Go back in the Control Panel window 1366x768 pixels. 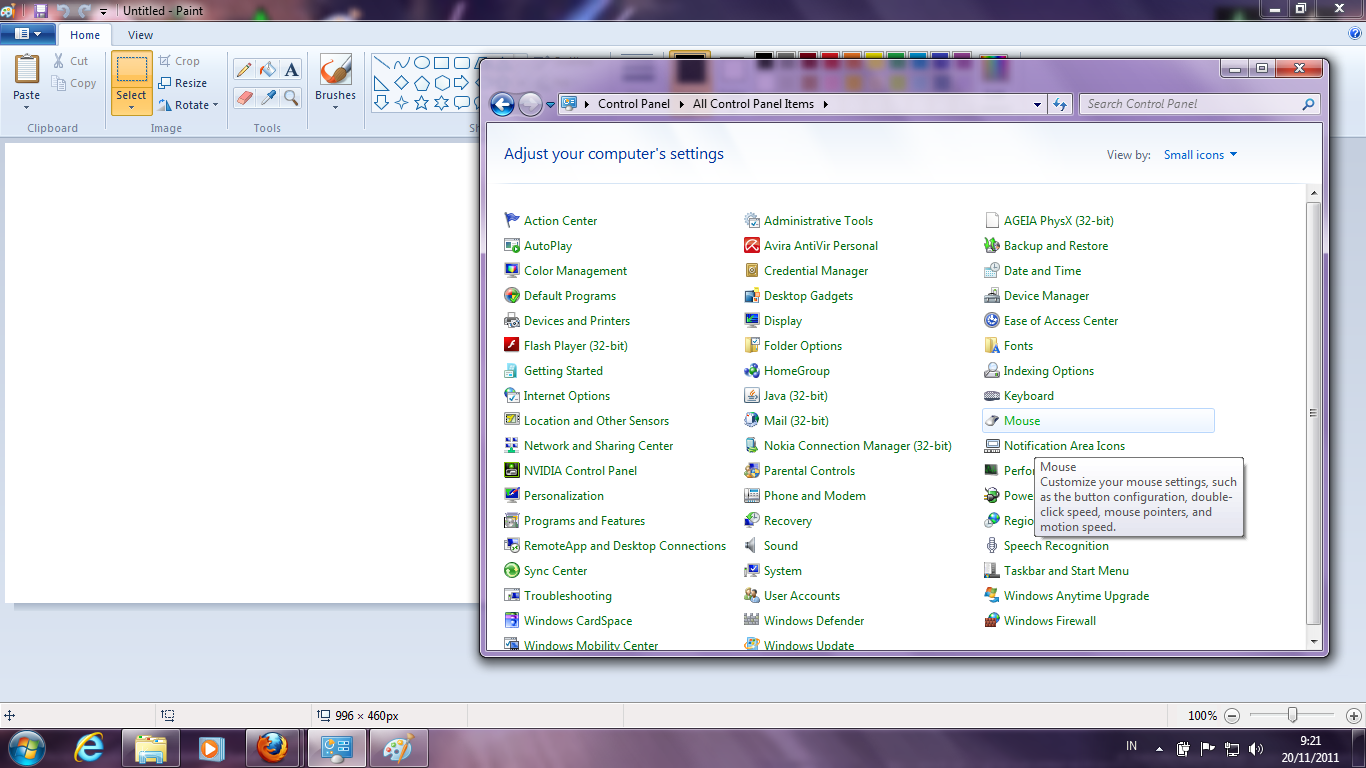click(x=503, y=104)
